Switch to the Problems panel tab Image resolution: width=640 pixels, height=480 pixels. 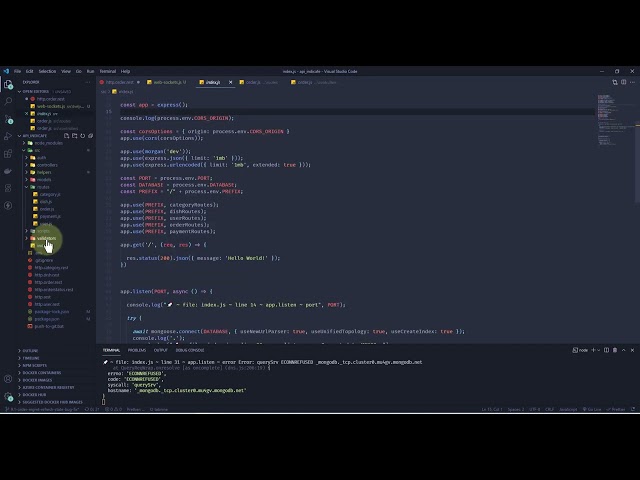(137, 350)
